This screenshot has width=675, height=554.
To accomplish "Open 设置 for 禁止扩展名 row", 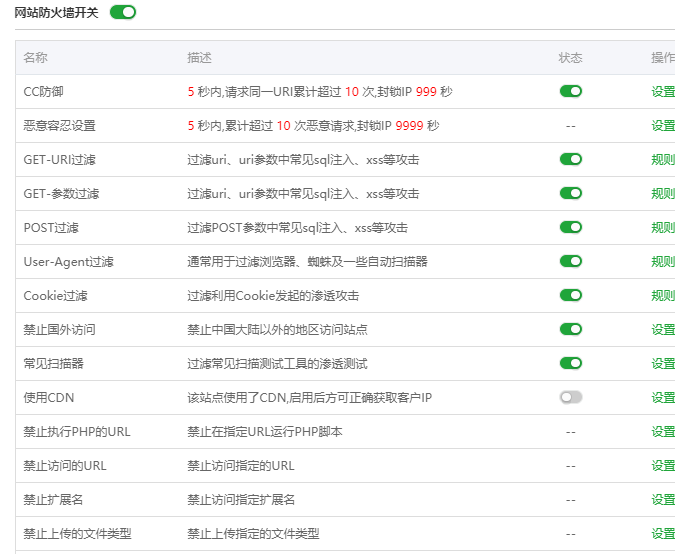I will [x=663, y=499].
